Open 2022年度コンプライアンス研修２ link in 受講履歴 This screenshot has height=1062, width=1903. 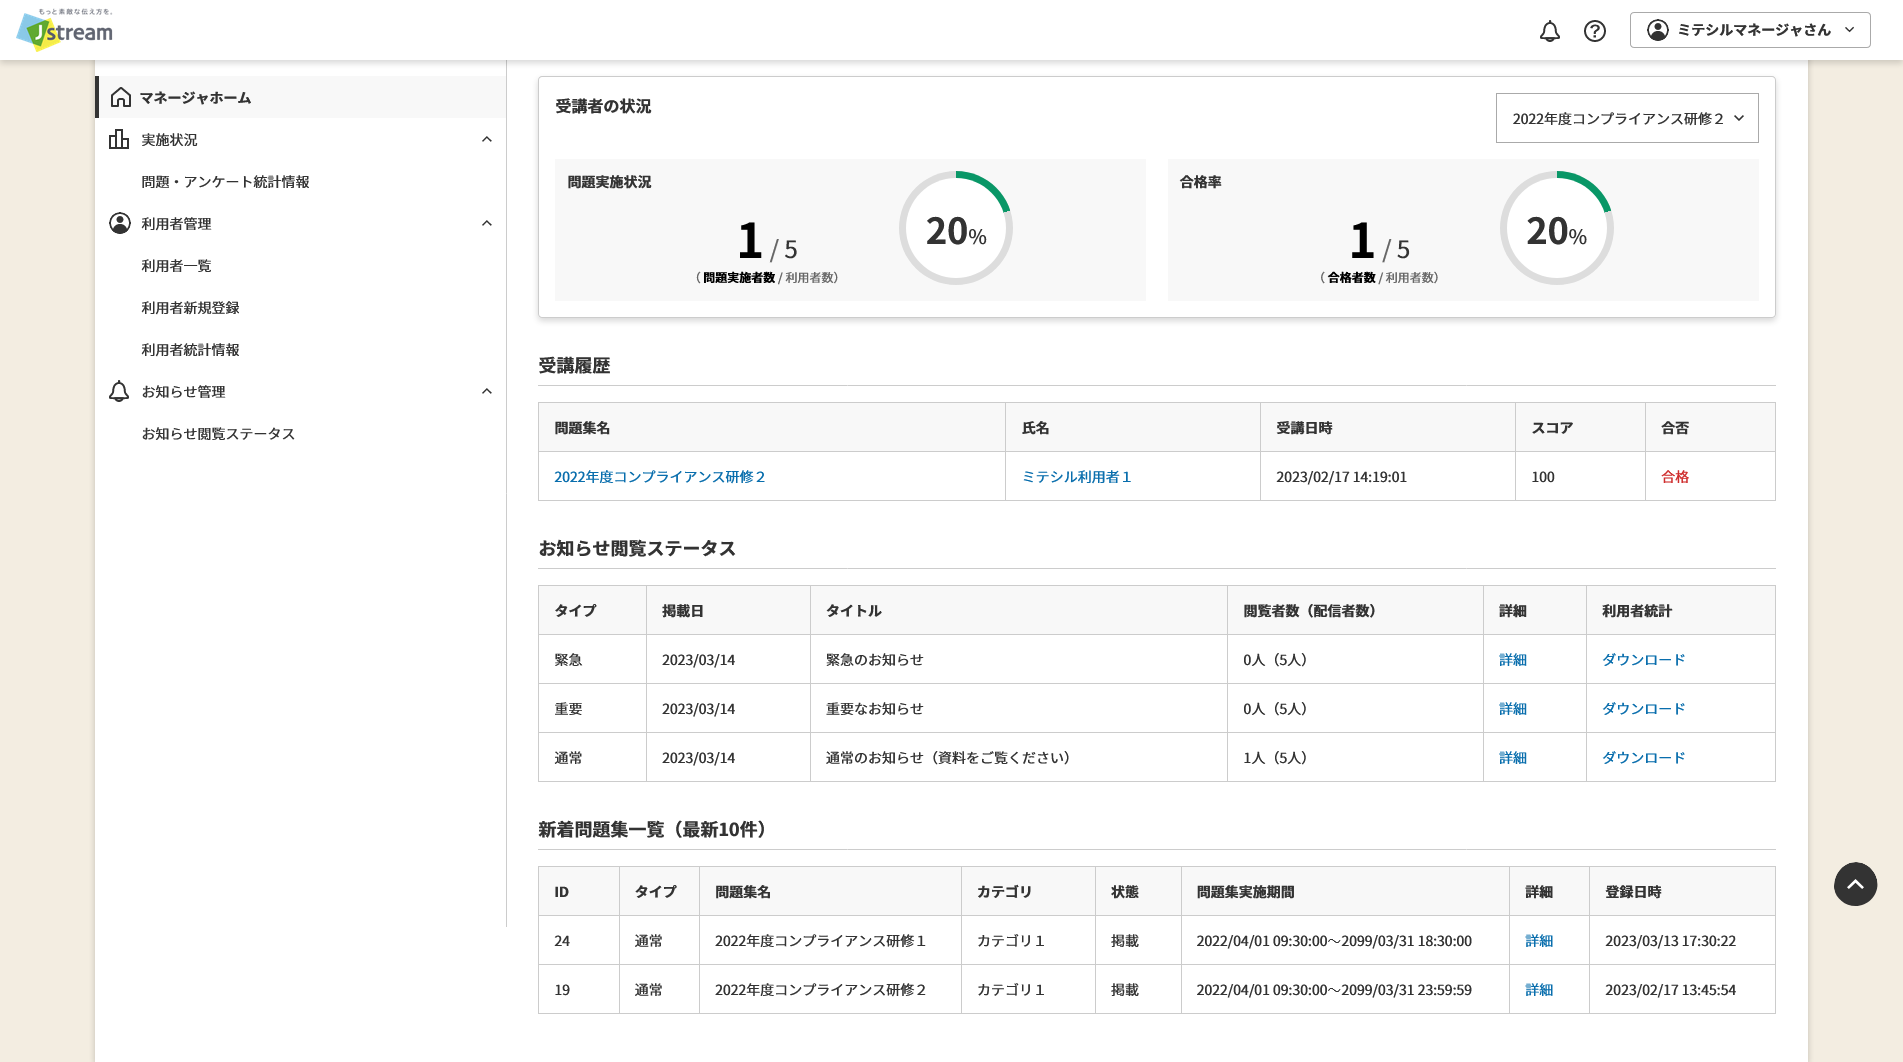[660, 477]
